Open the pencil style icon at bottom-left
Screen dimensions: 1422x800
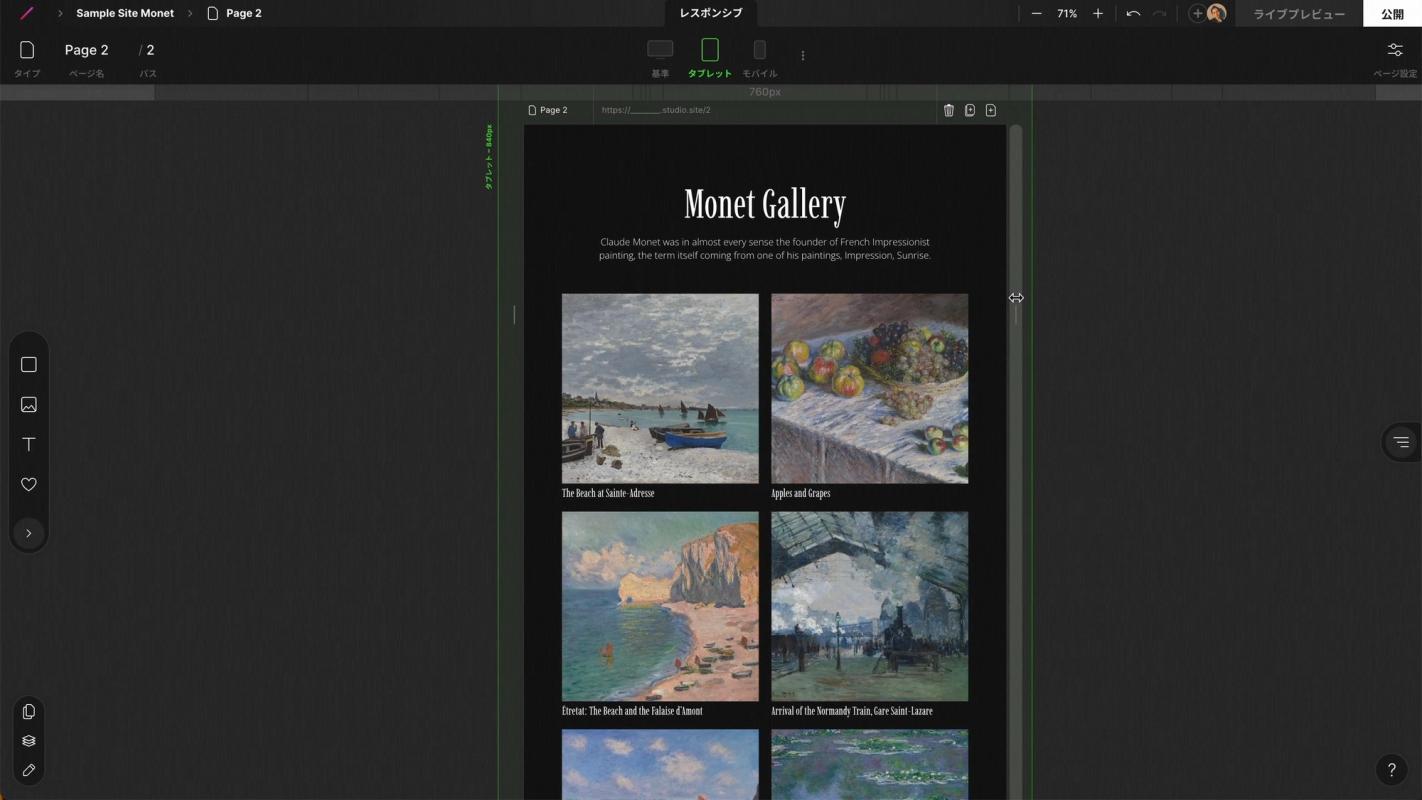click(x=29, y=770)
